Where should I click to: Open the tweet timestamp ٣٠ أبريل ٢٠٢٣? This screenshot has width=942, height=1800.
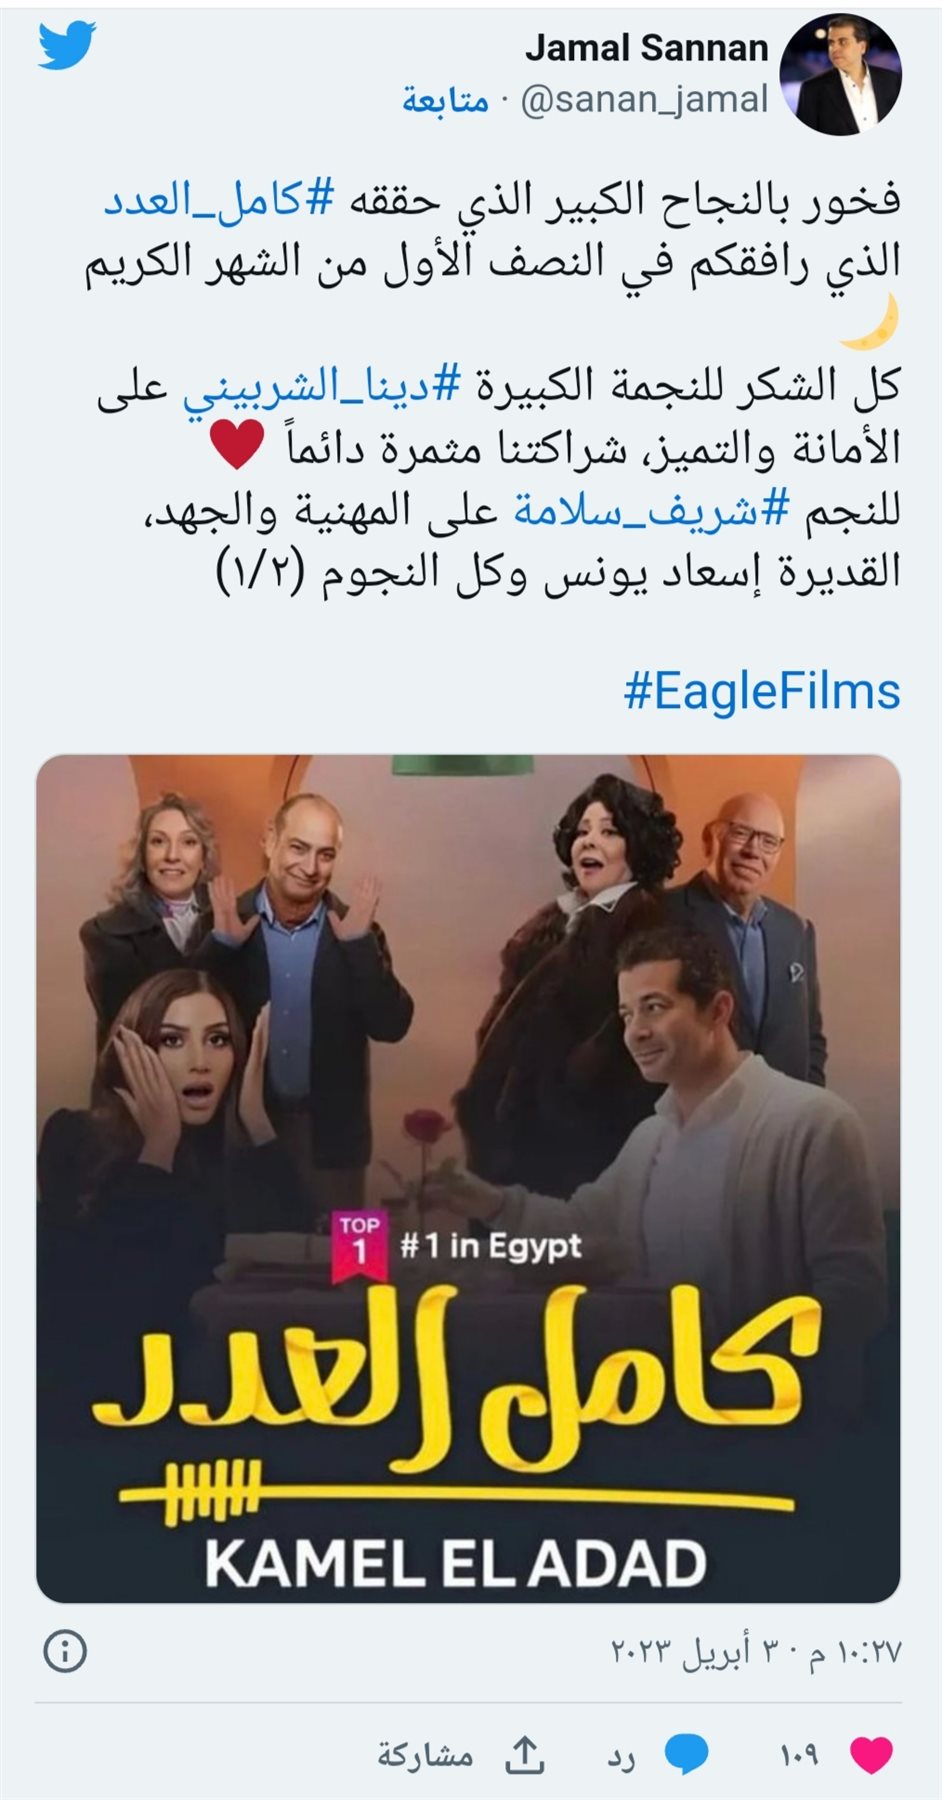756,1652
